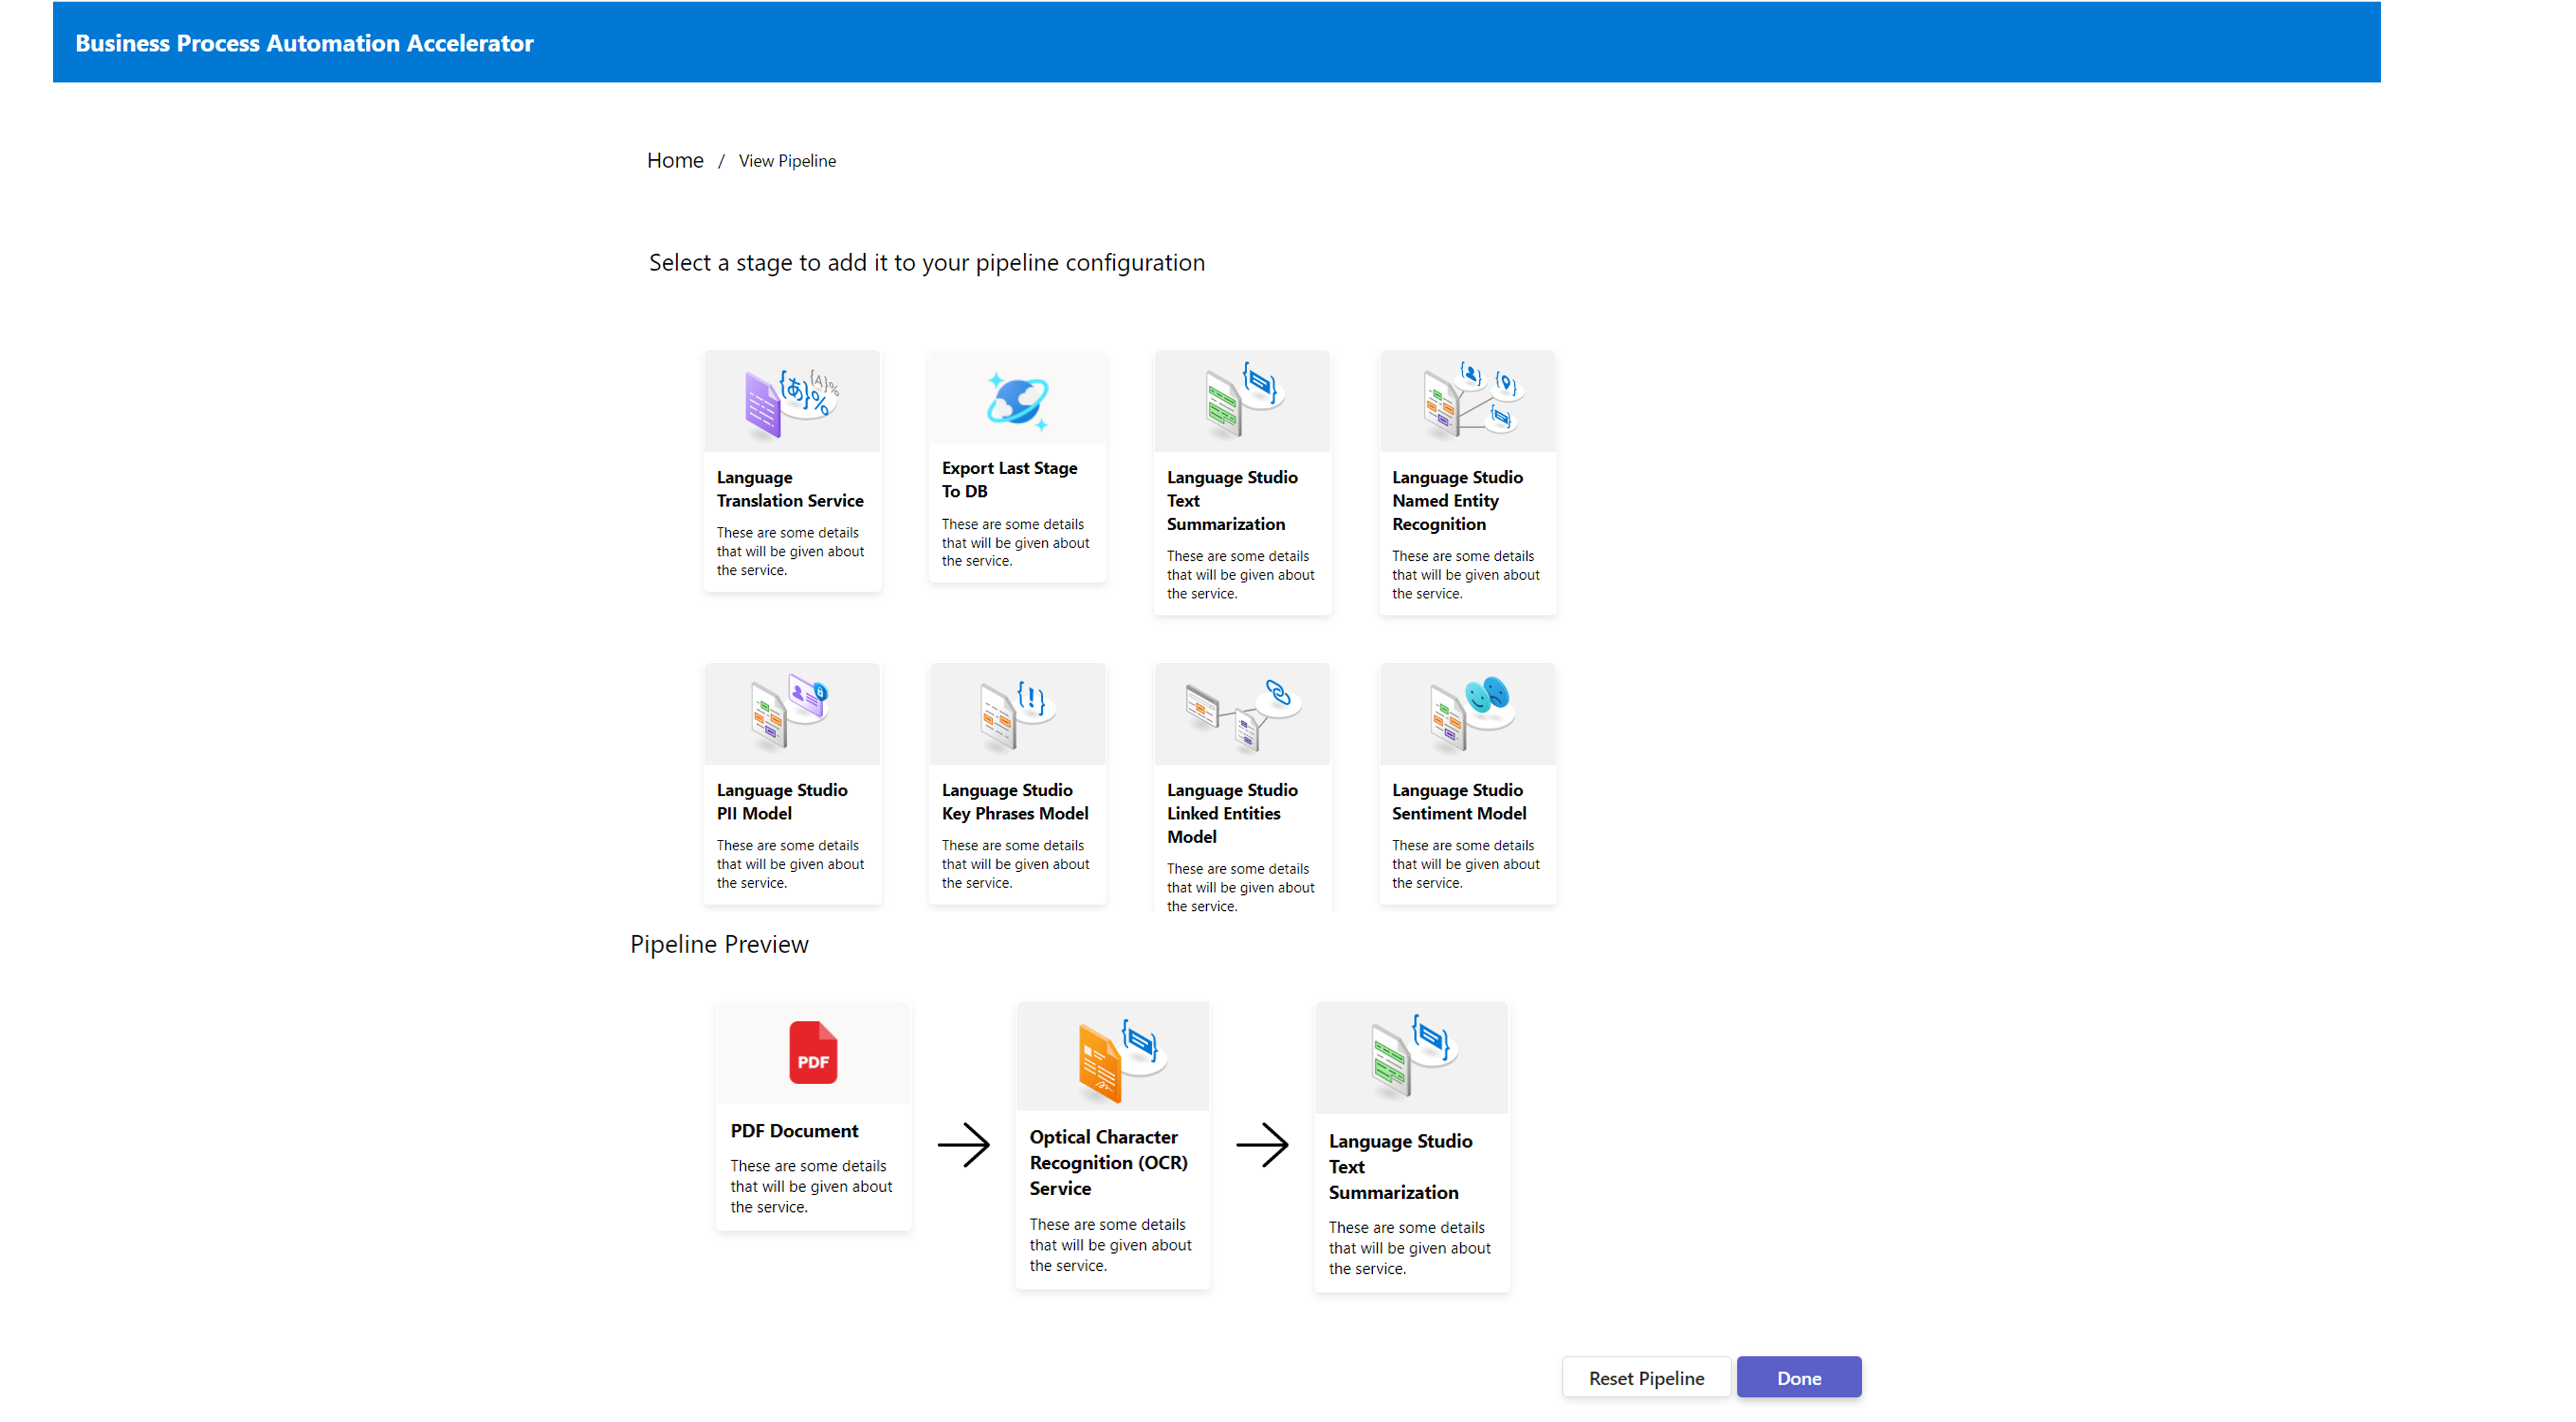Screen dimensions: 2576x1422
Task: Click the OCR Service icon in pipeline preview
Action: (1112, 1058)
